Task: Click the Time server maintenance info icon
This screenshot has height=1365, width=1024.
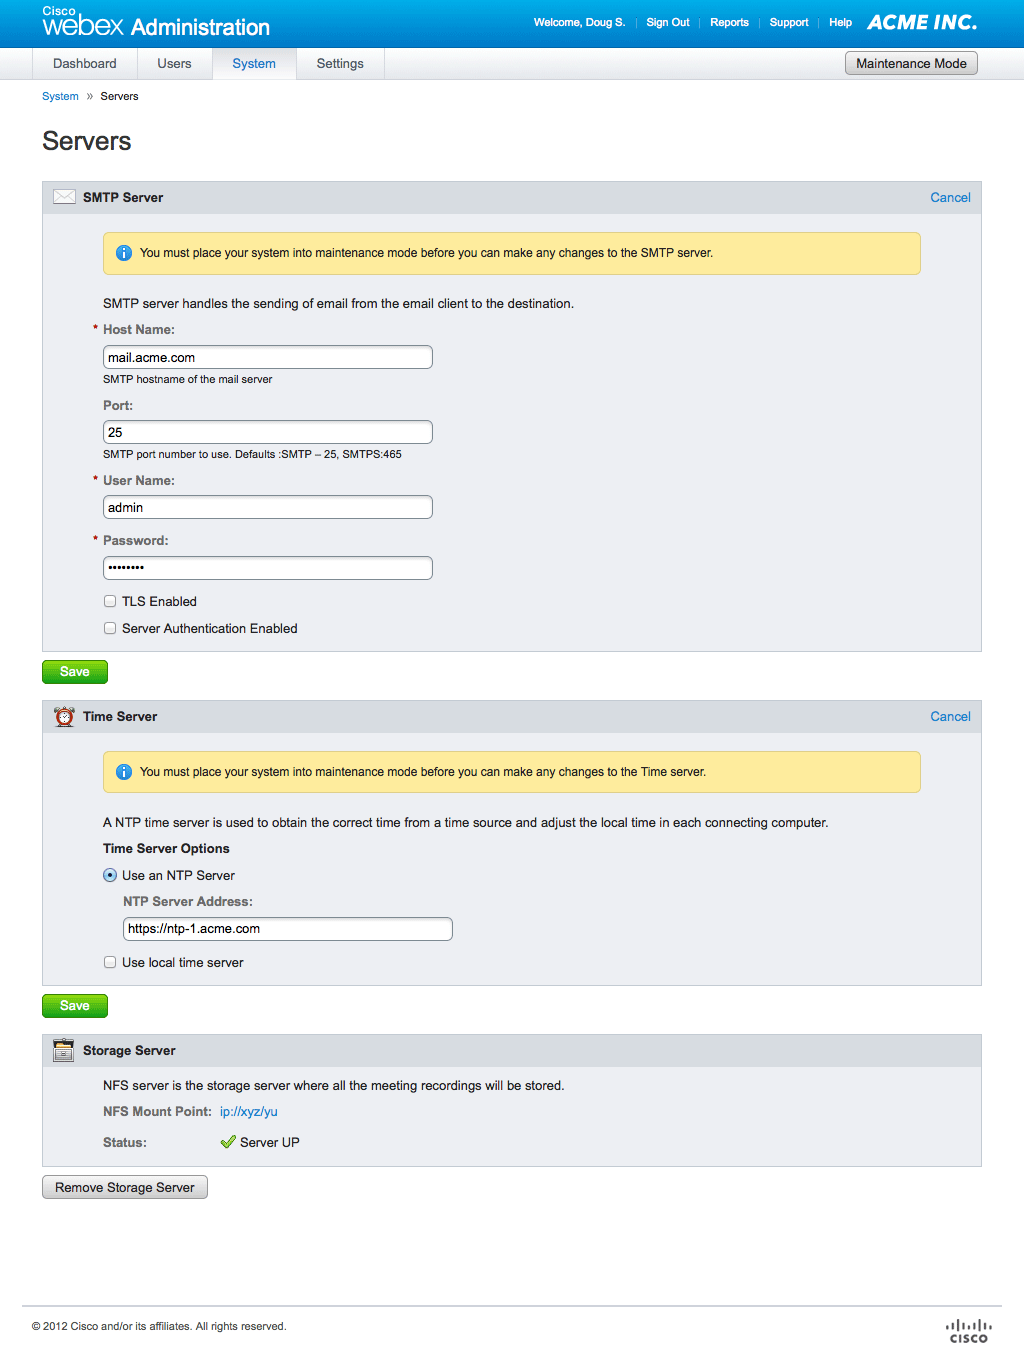Action: (124, 772)
